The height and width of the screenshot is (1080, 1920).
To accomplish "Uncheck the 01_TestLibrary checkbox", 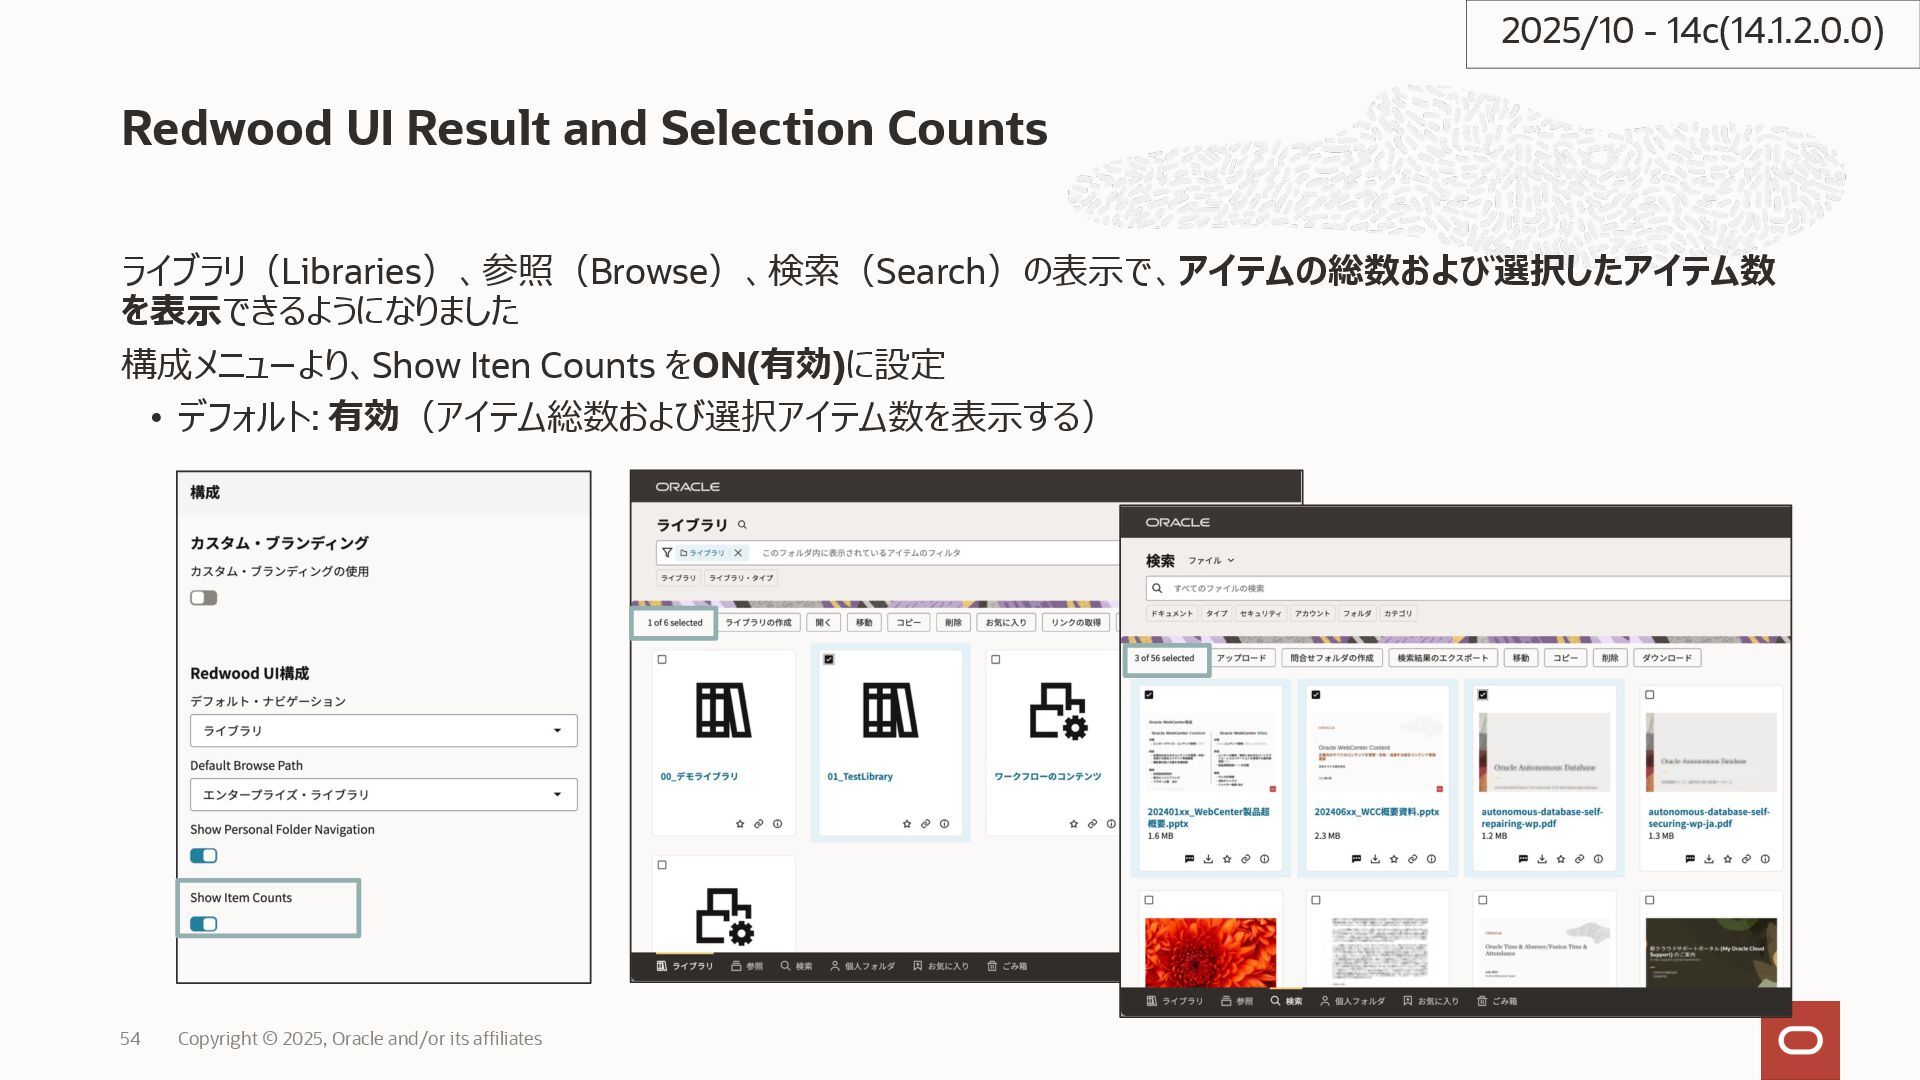I will 829,660.
